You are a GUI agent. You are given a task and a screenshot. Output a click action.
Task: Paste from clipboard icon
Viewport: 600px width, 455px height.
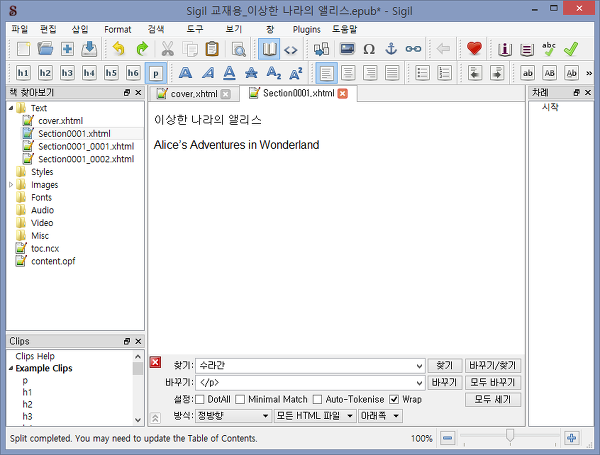(x=212, y=49)
